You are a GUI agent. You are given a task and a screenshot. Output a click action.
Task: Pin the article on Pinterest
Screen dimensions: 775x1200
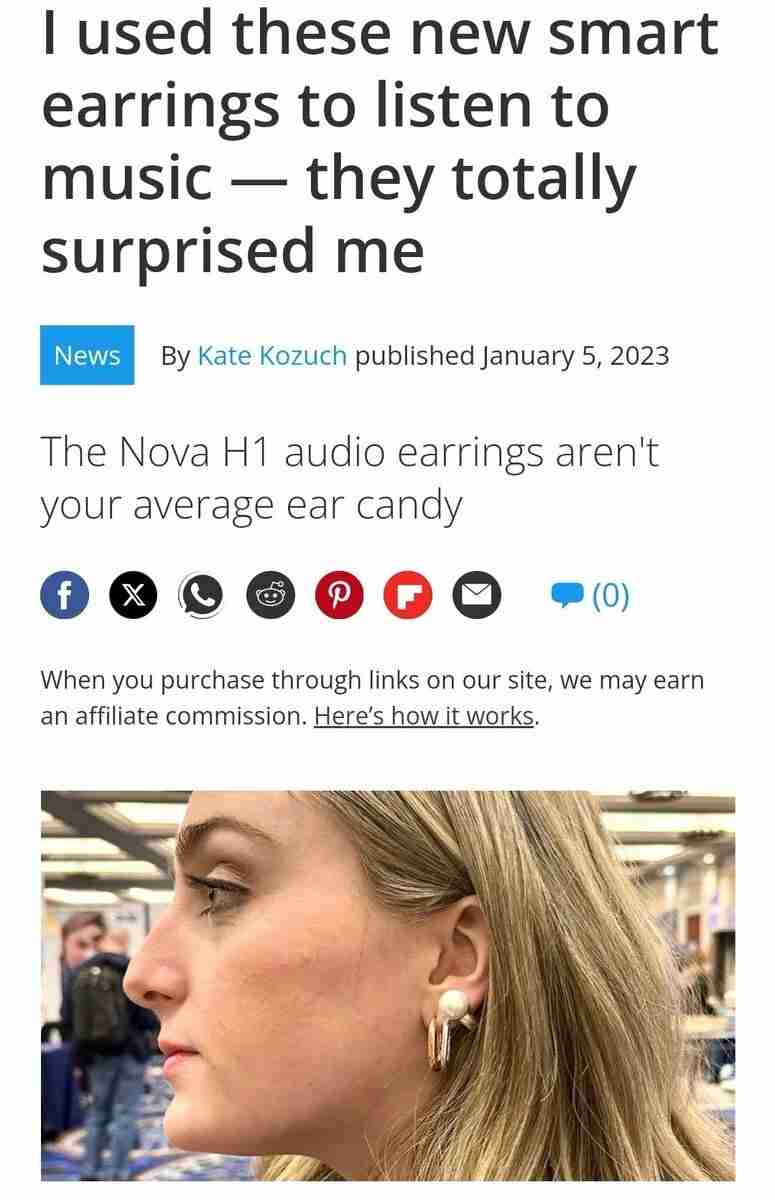coord(339,596)
